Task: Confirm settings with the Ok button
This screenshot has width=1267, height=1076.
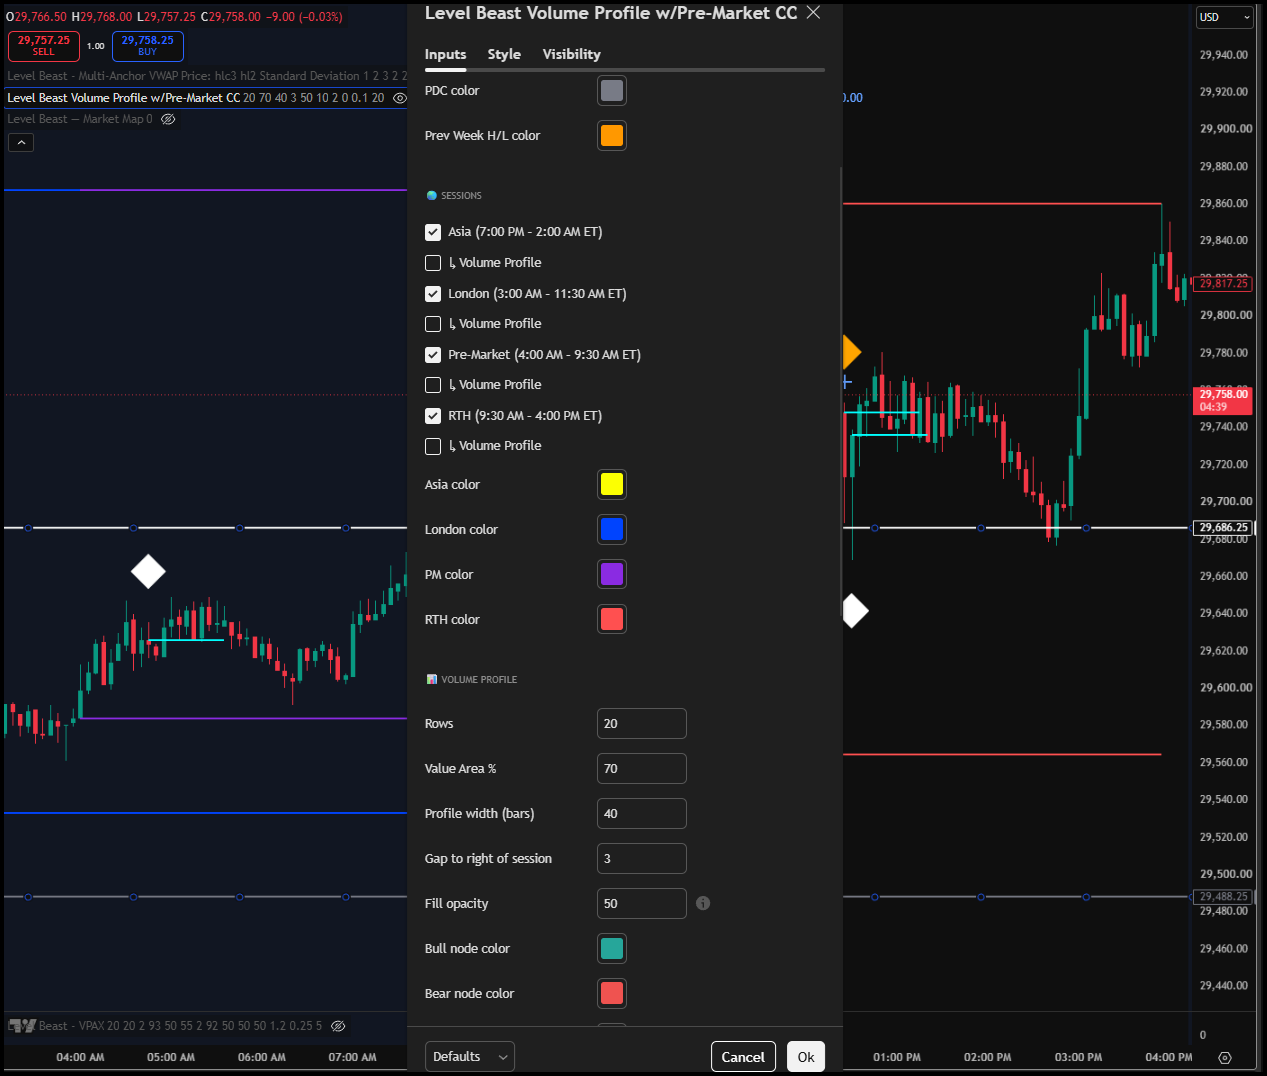Action: click(x=806, y=1057)
